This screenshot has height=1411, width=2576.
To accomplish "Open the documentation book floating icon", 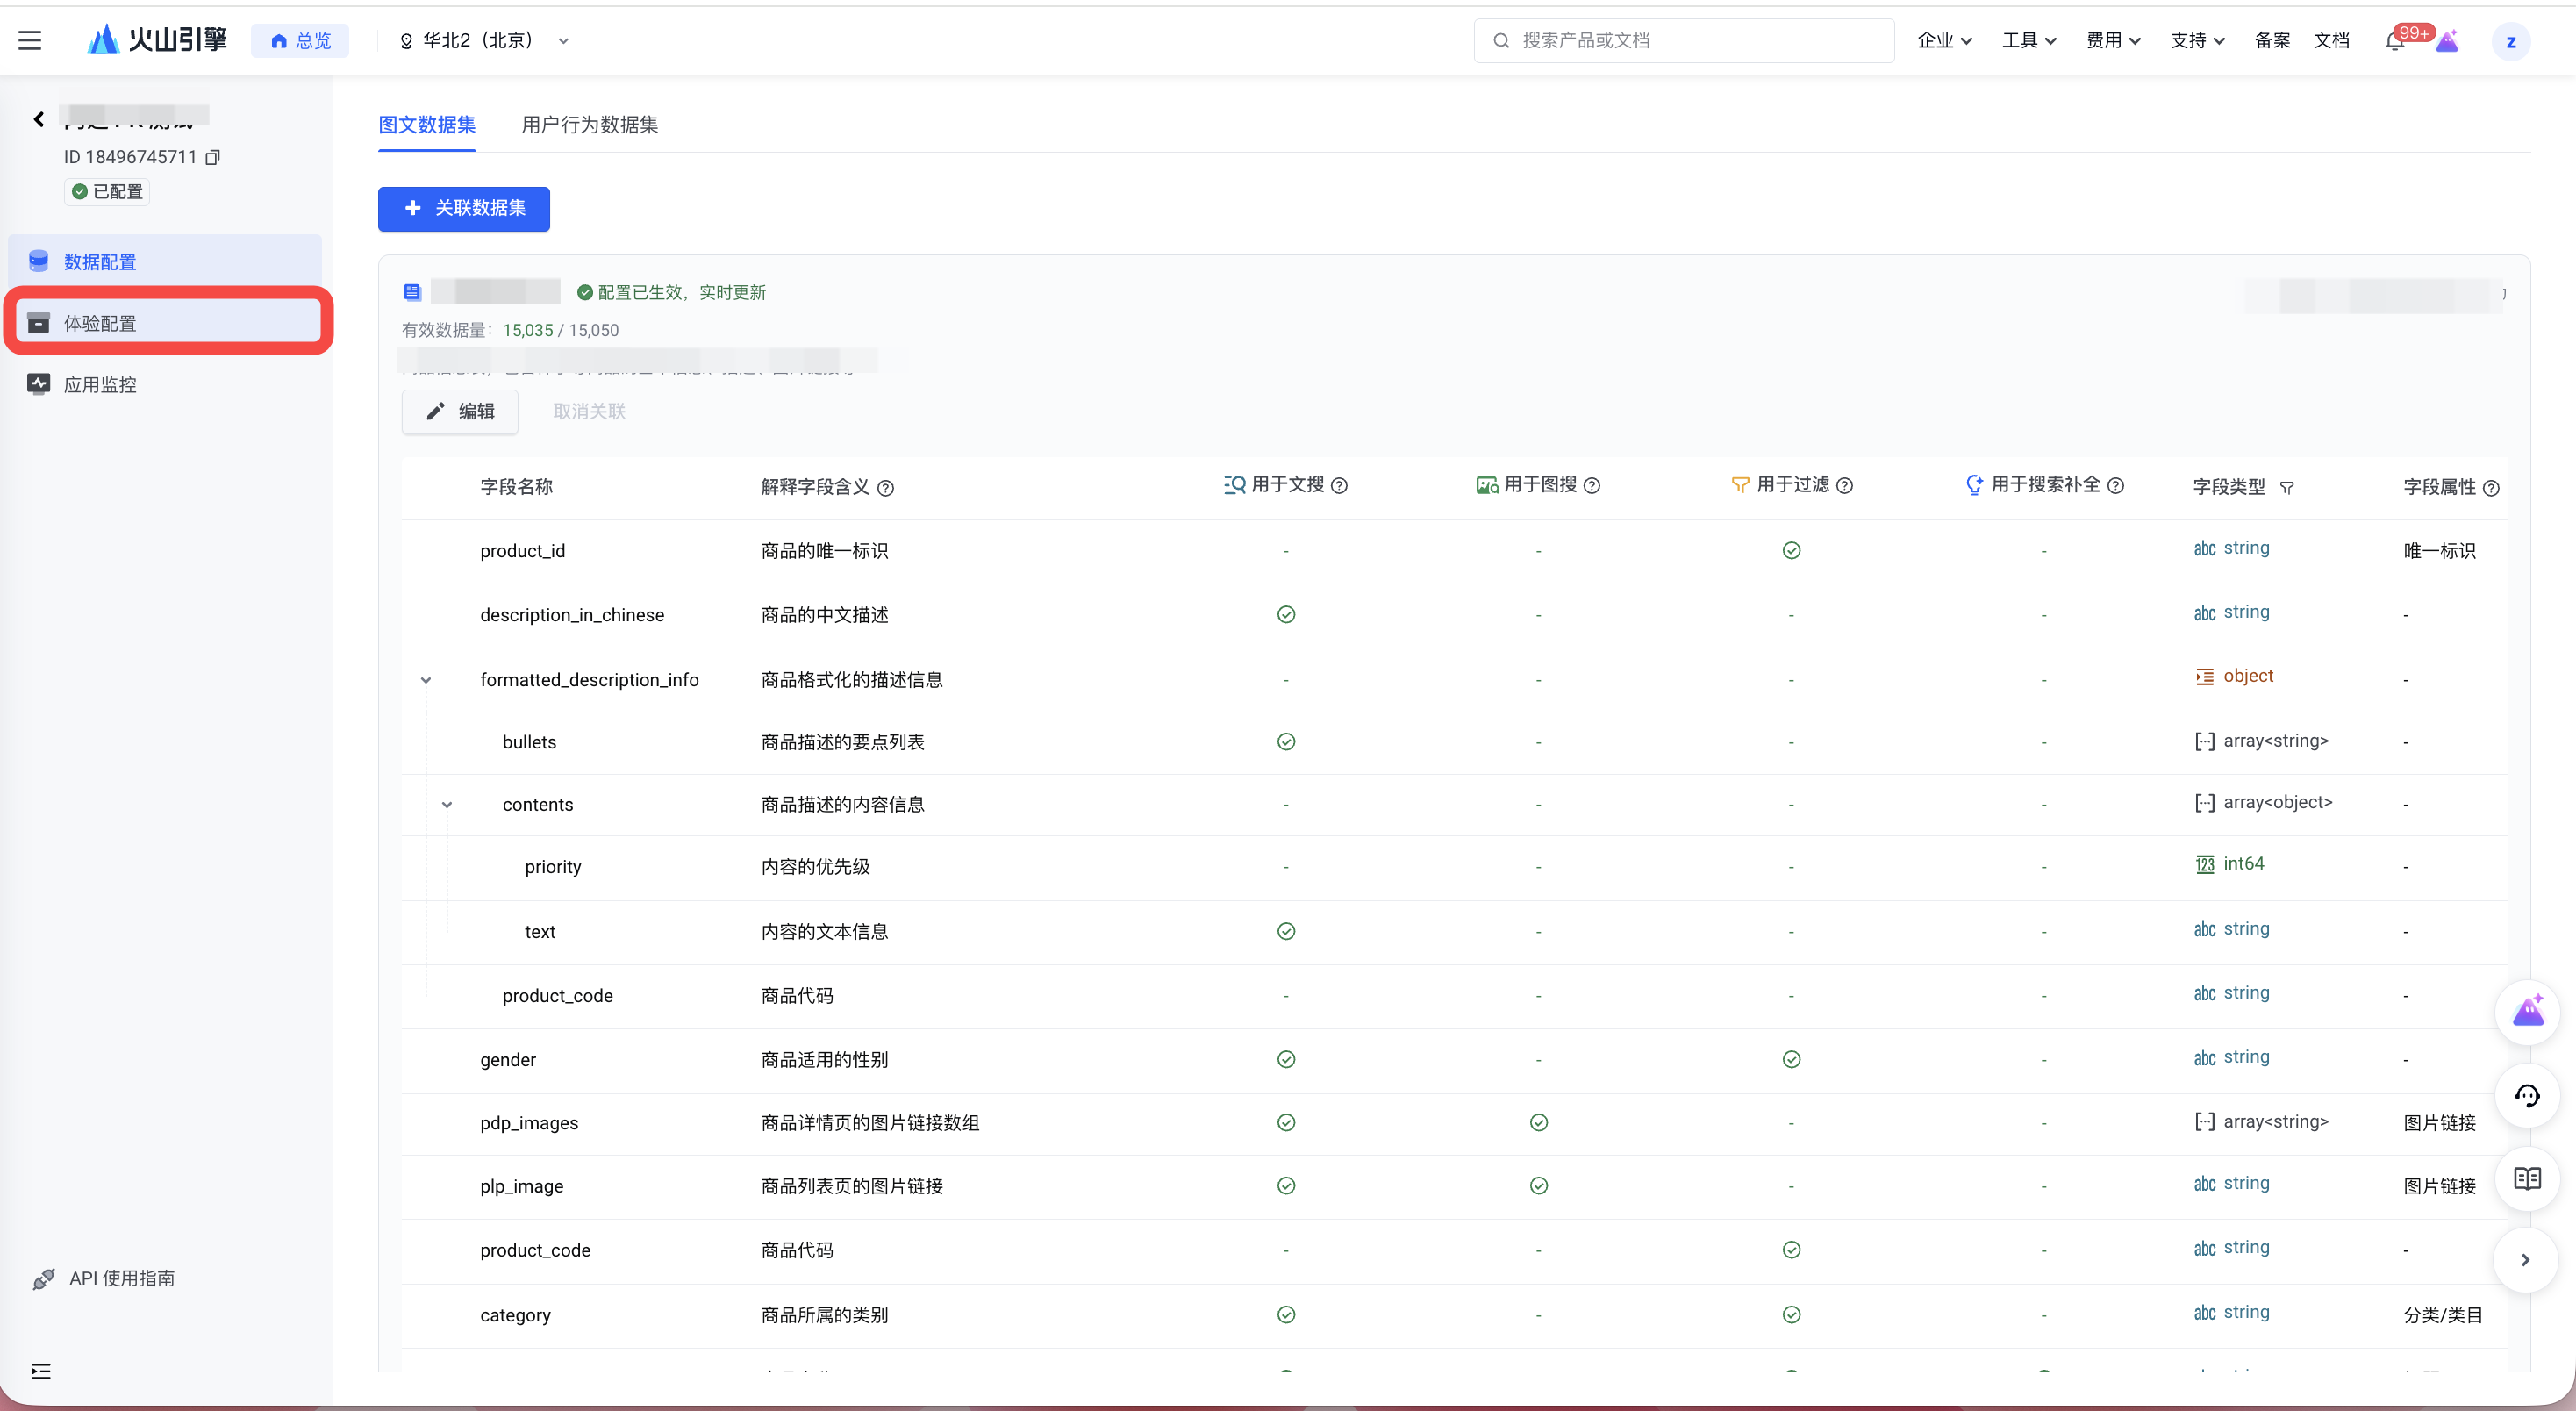I will tap(2527, 1178).
